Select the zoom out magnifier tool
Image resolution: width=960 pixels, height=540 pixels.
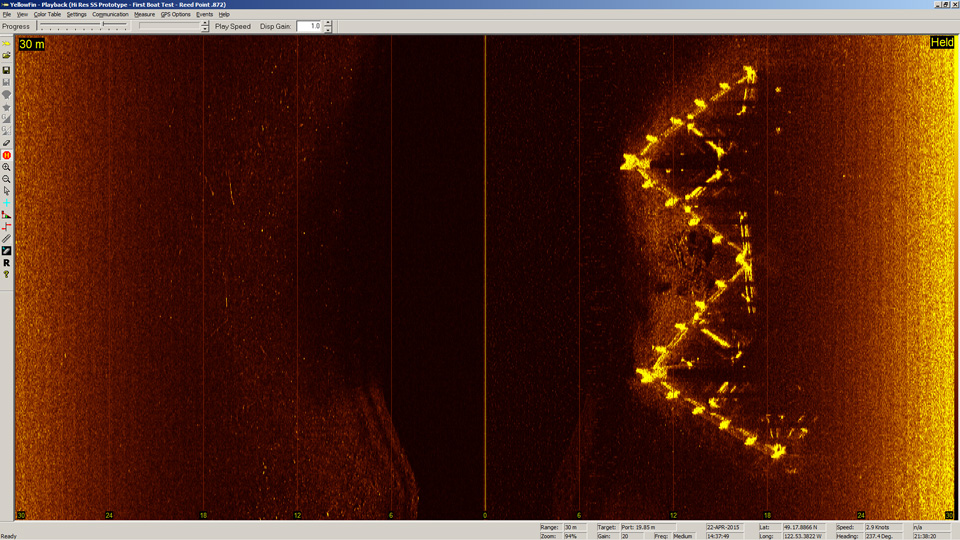[x=7, y=179]
